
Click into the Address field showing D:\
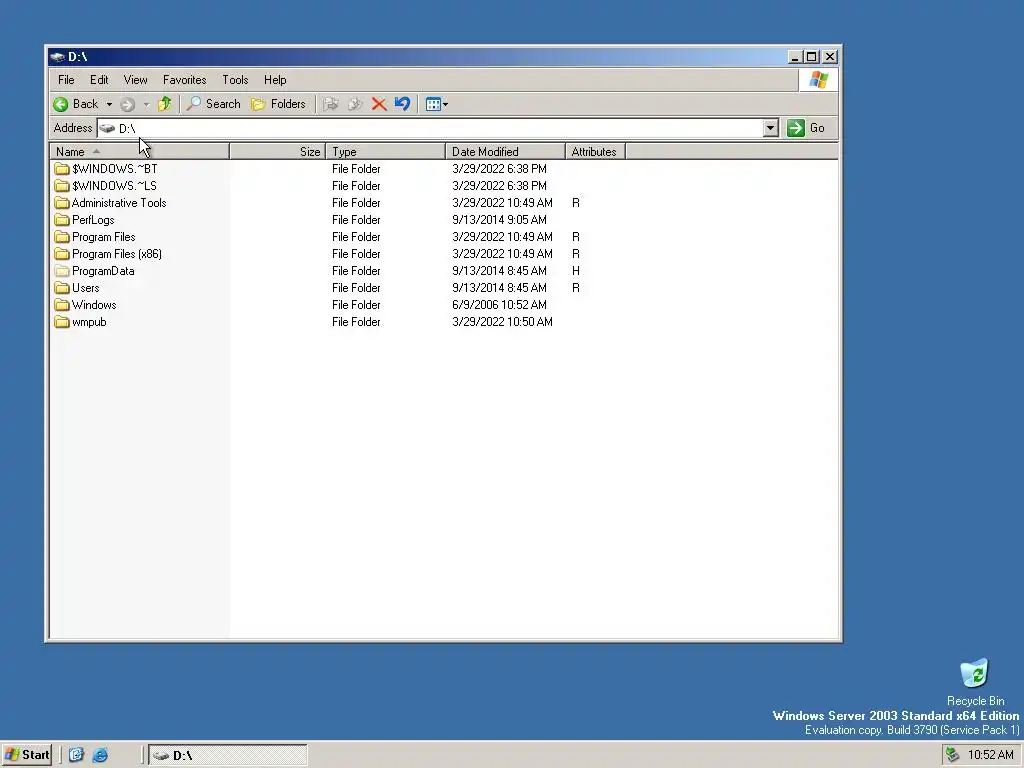click(430, 128)
